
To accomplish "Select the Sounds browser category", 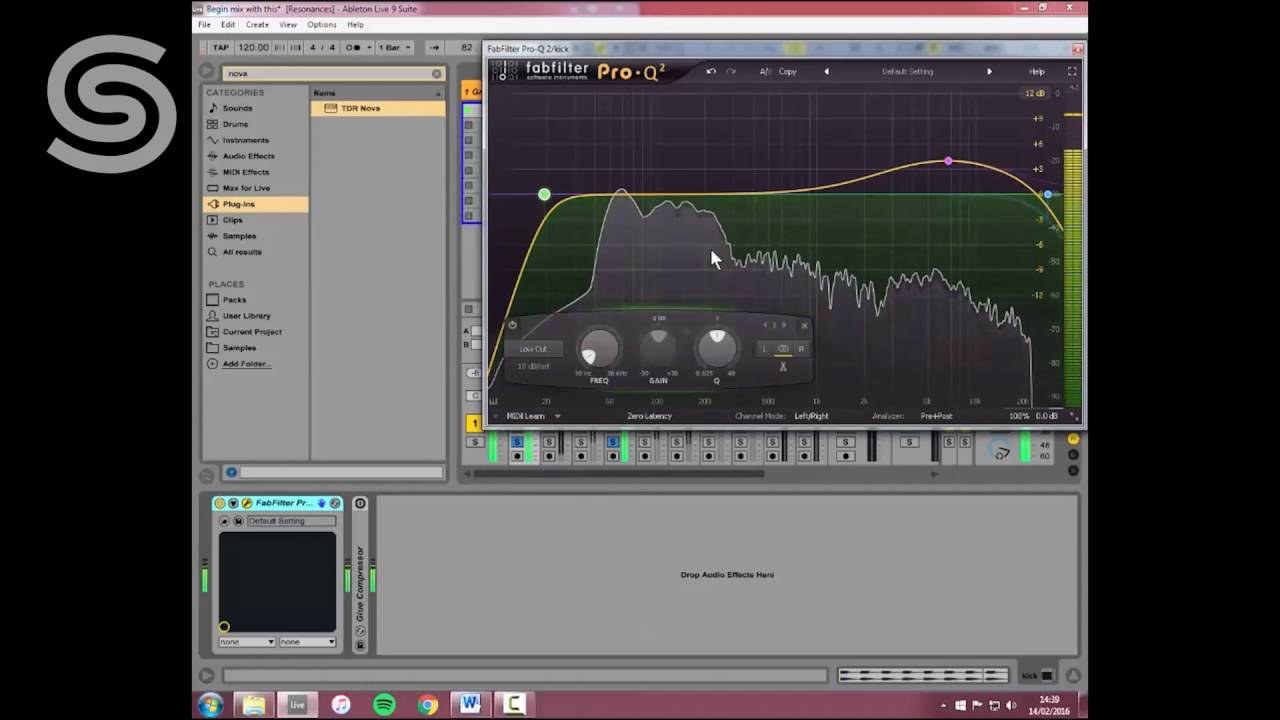I will (237, 108).
